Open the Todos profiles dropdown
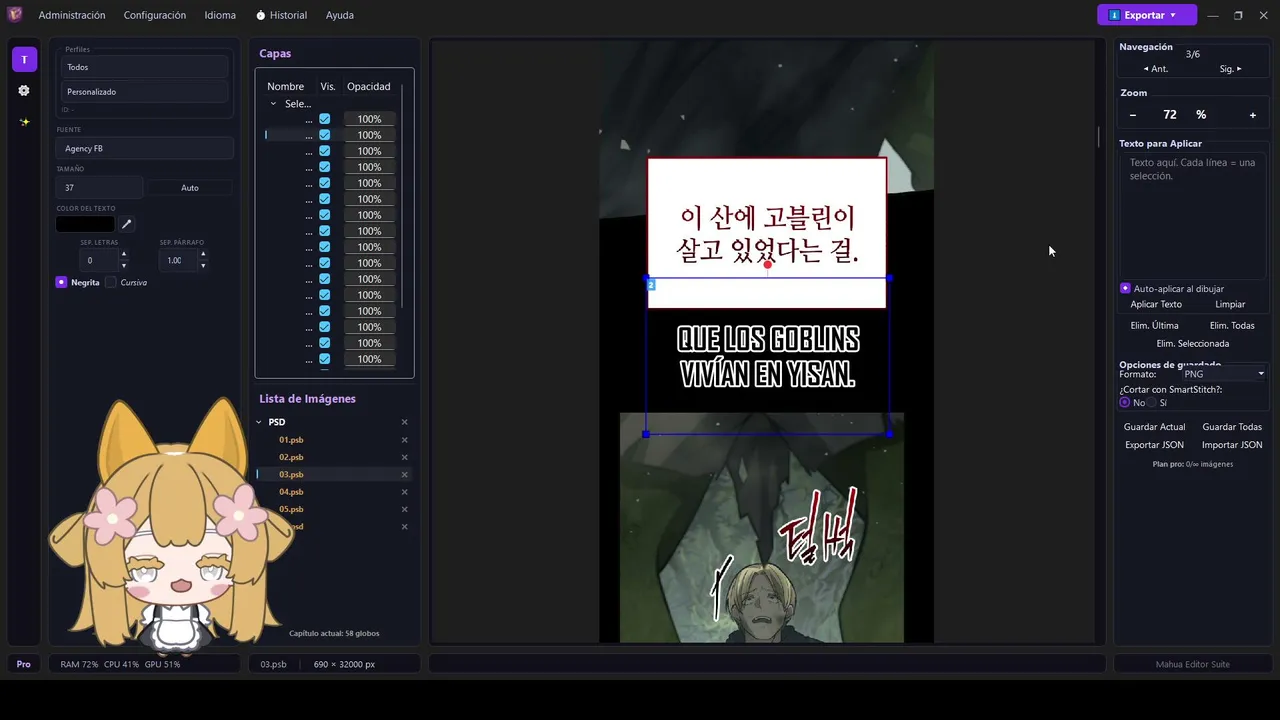 tap(145, 67)
